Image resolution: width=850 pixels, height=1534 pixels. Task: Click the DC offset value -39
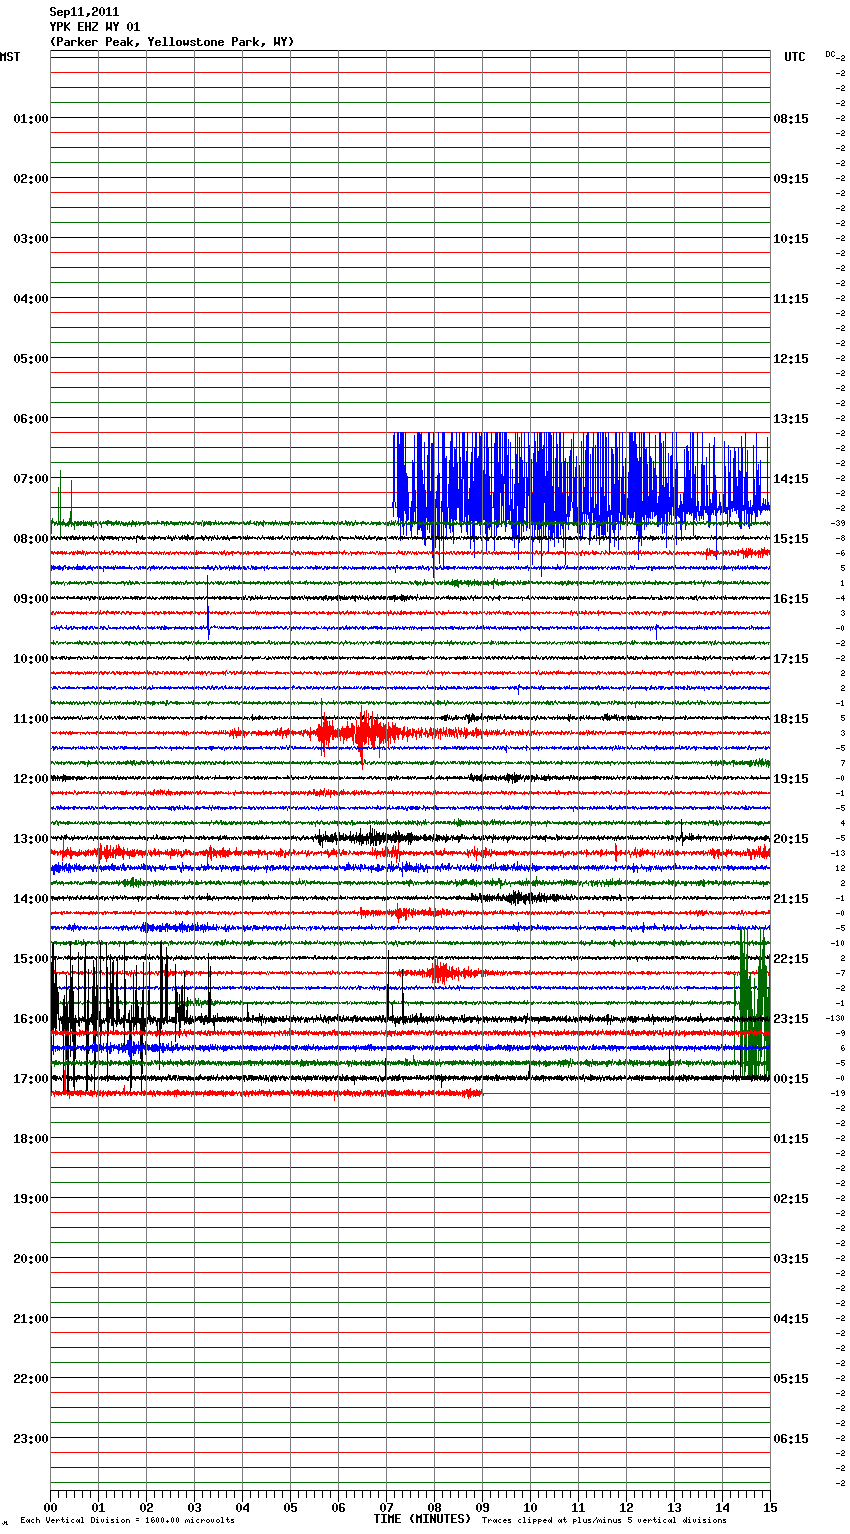coord(838,523)
